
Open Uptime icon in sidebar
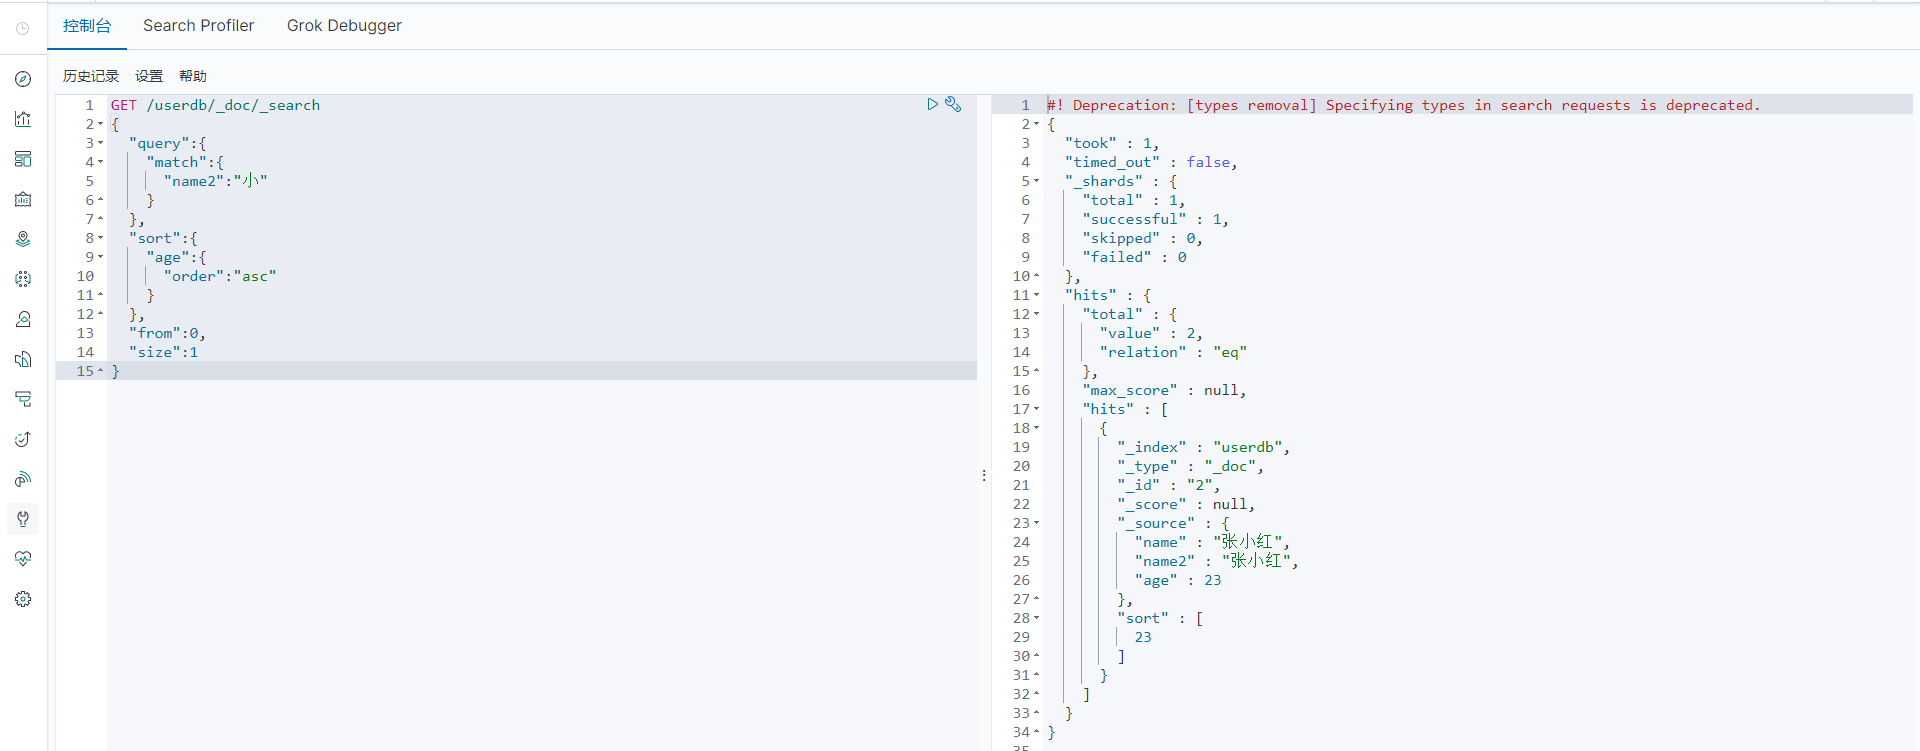coord(23,439)
